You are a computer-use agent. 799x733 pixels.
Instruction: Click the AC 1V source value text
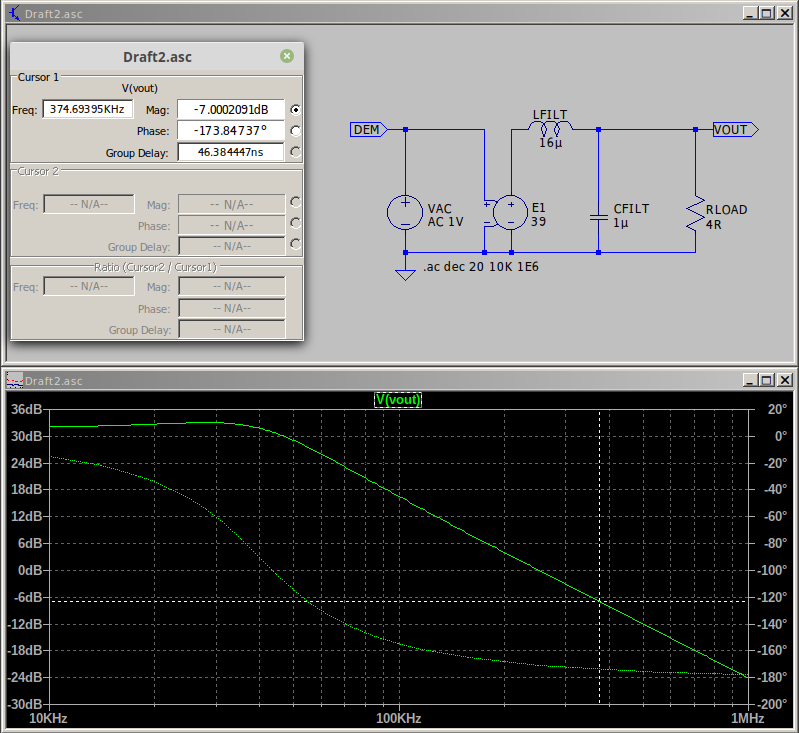click(x=445, y=222)
